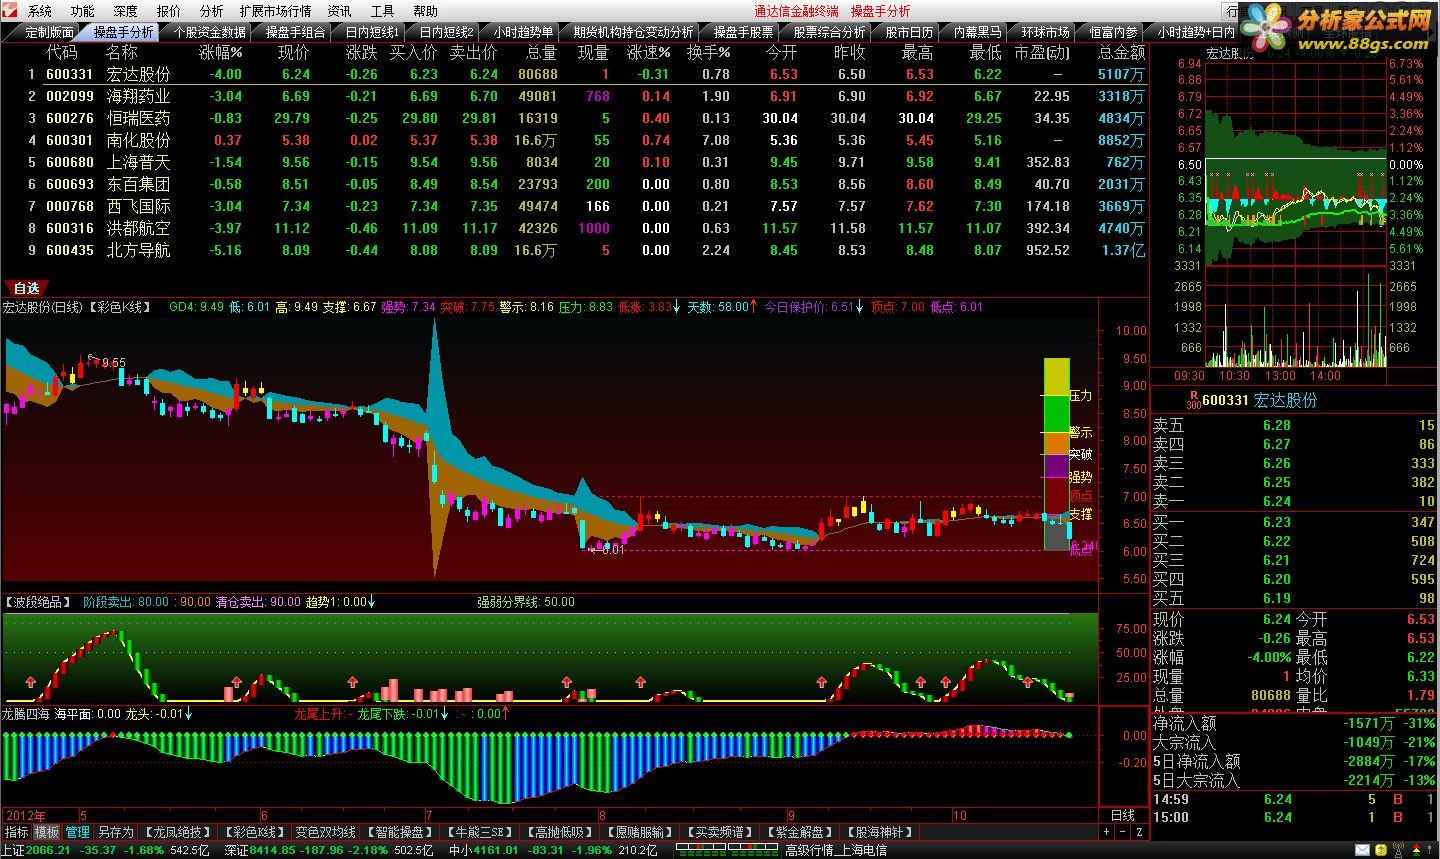
Task: Sort by 市盈(动) column header
Action: coord(1041,52)
